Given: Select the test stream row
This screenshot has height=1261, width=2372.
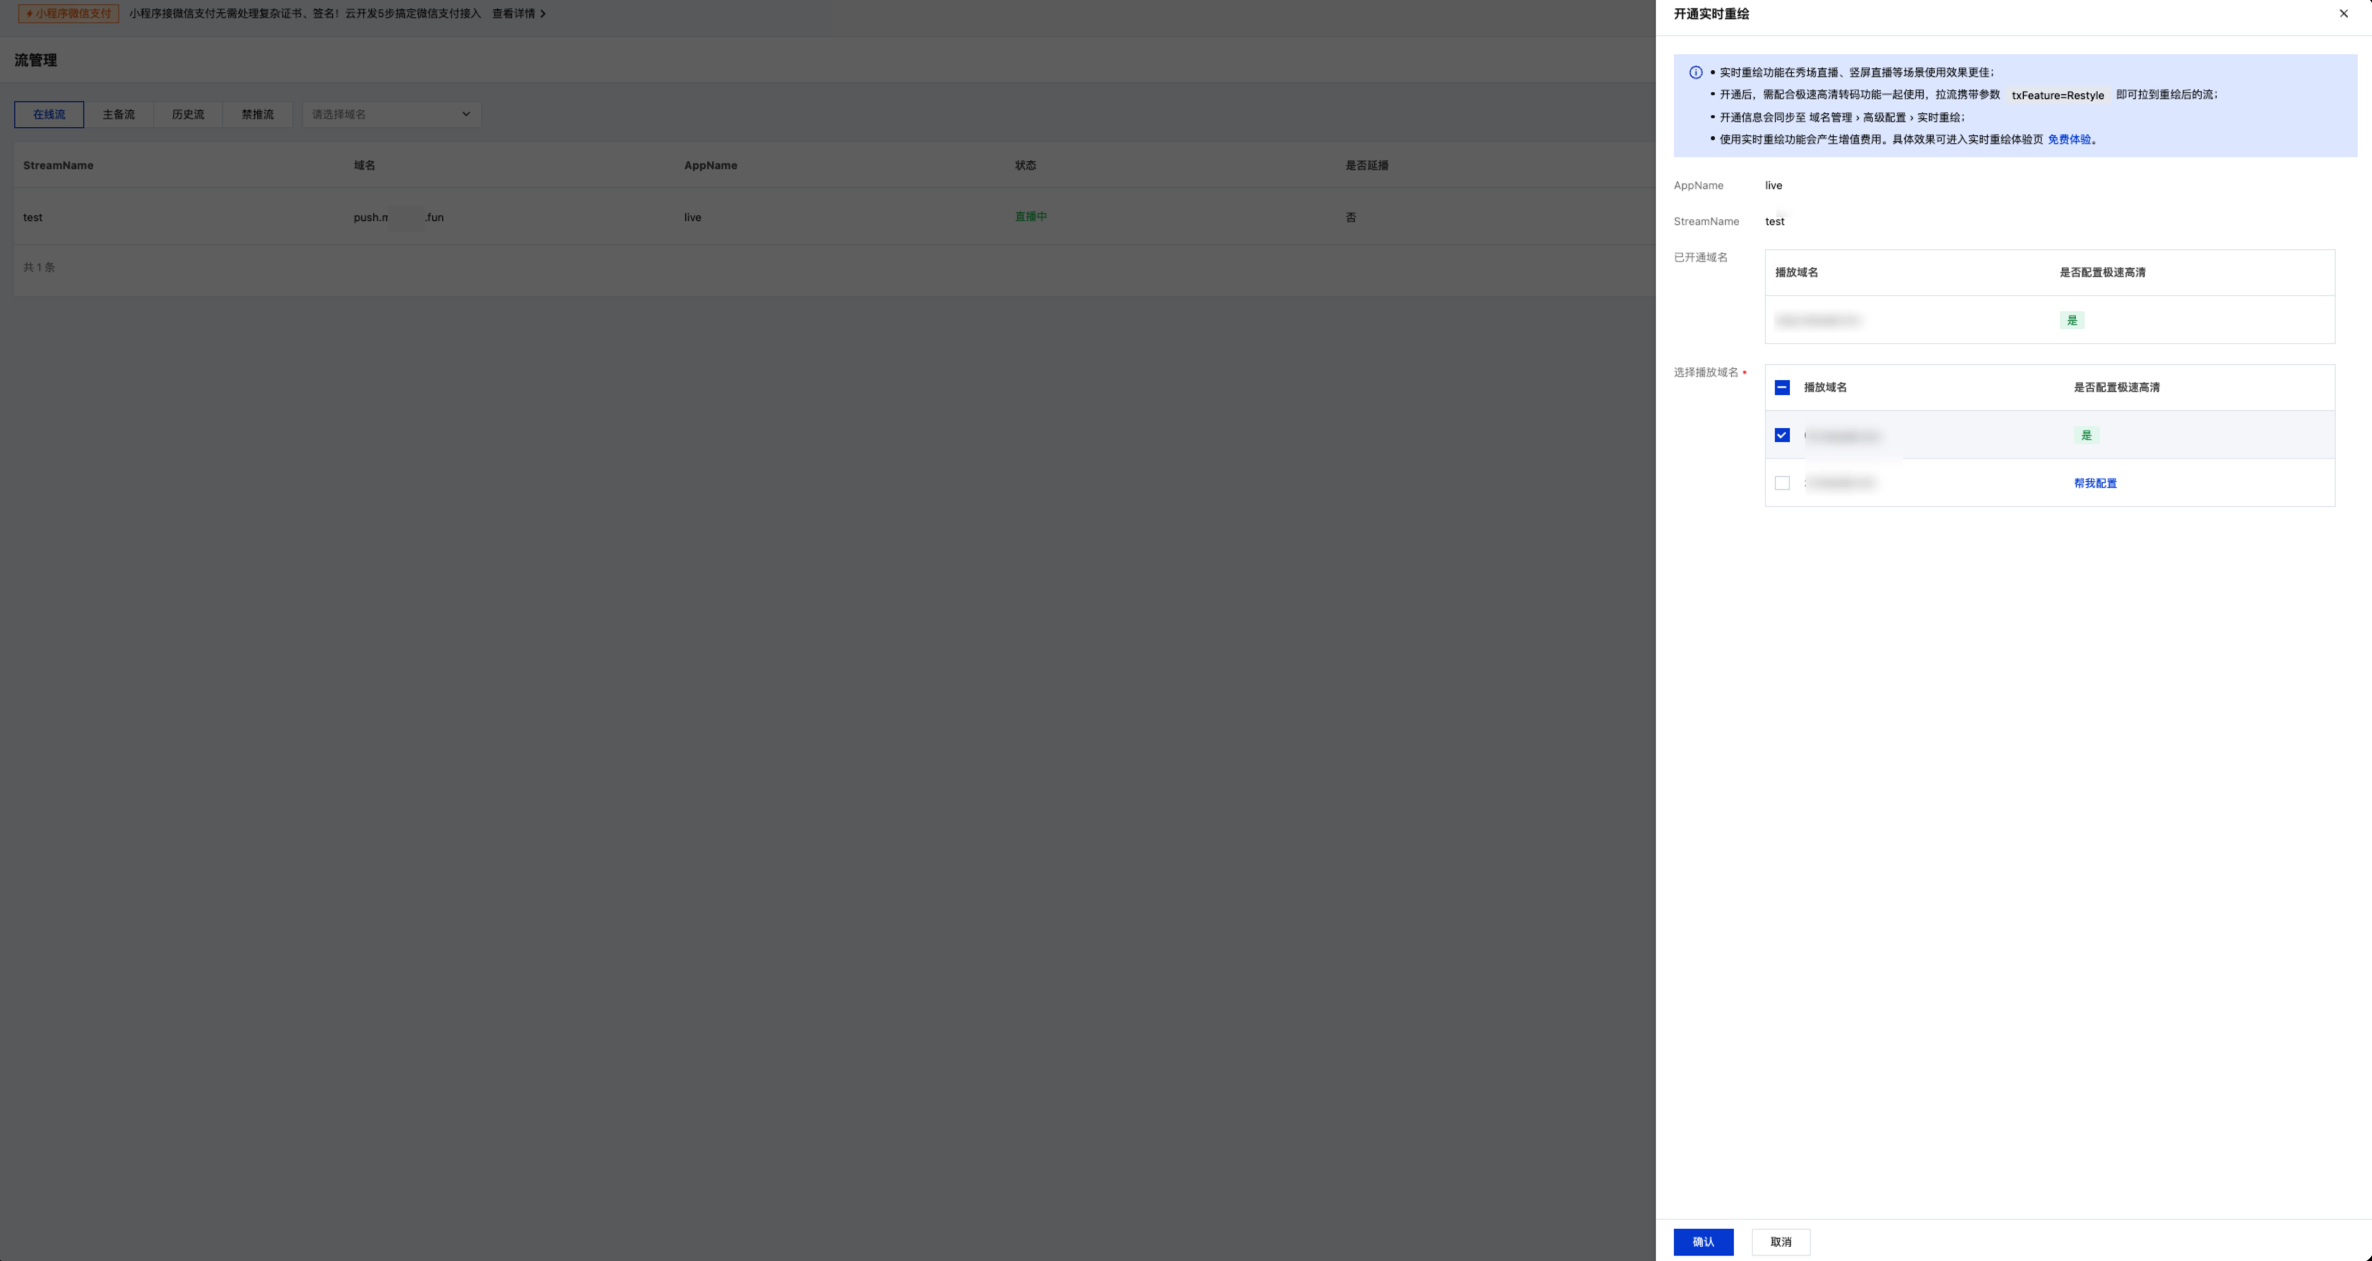Looking at the screenshot, I should coord(835,217).
